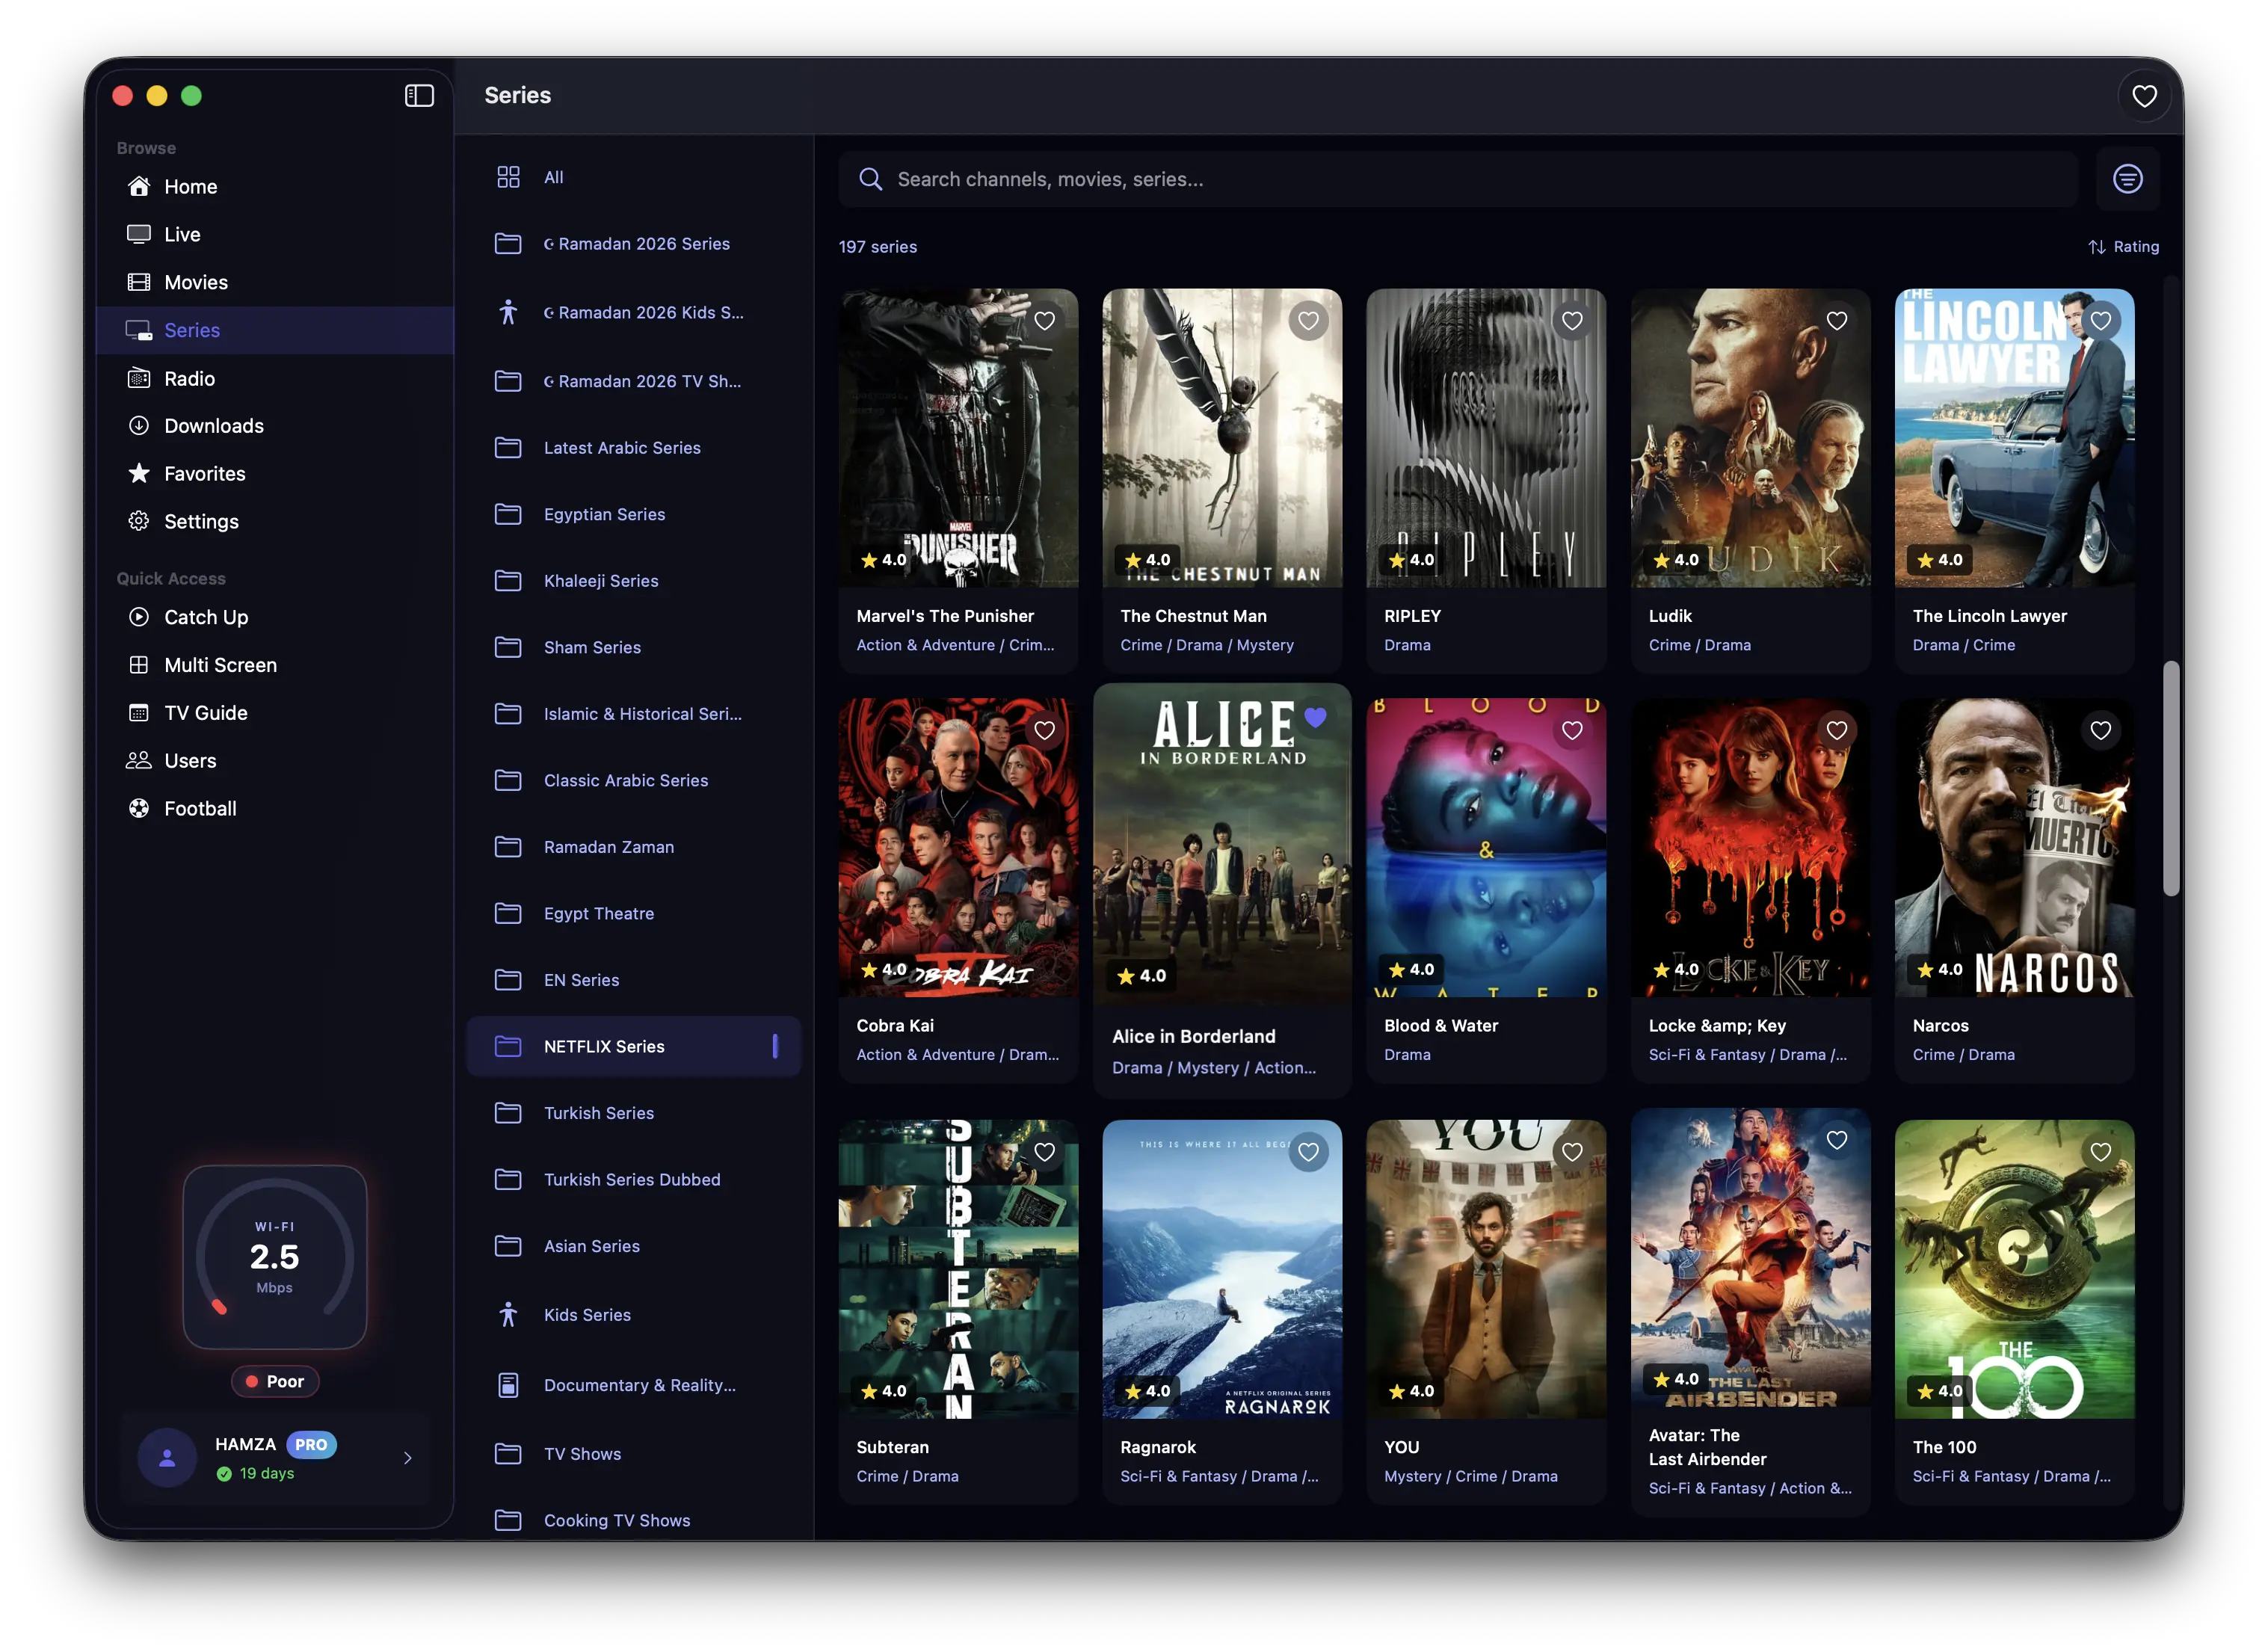2268x1652 pixels.
Task: Click the Wi-Fi speed gauge
Action: point(275,1257)
